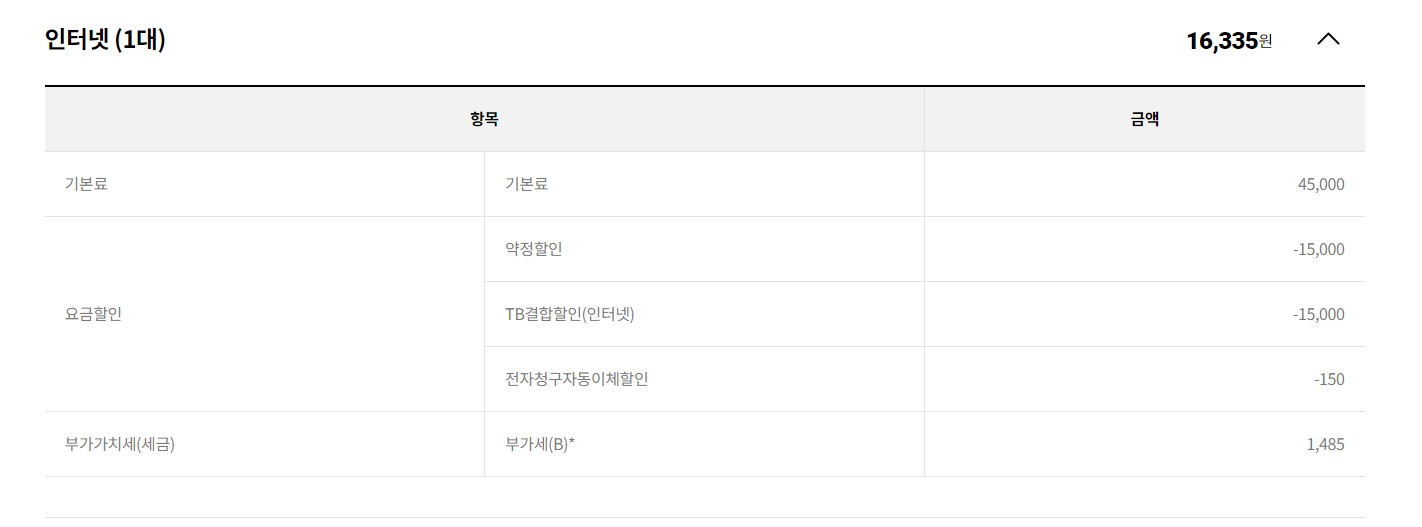Click the 인터넷 (1대) section title
Image resolution: width=1422 pixels, height=527 pixels.
[x=105, y=40]
